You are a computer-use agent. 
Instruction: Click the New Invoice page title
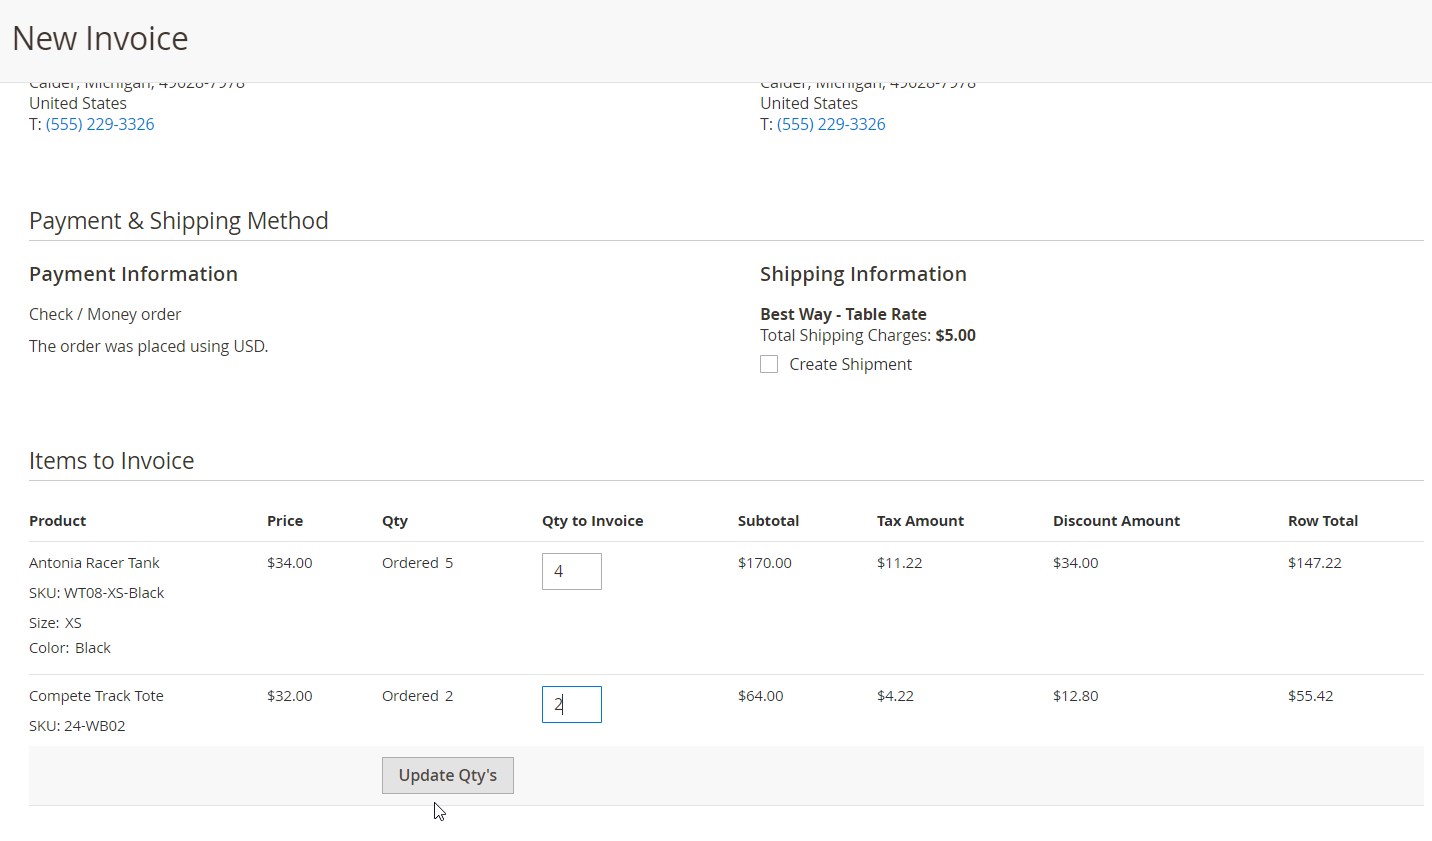[100, 38]
